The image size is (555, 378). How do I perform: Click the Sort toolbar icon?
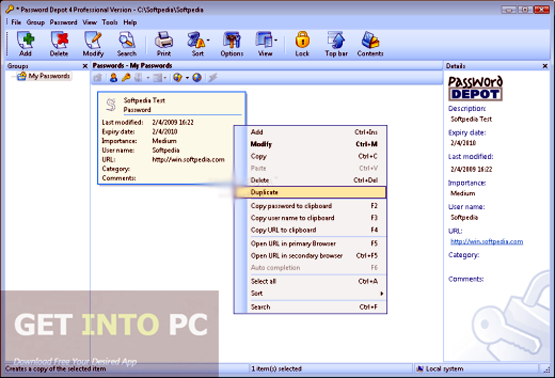(x=196, y=44)
